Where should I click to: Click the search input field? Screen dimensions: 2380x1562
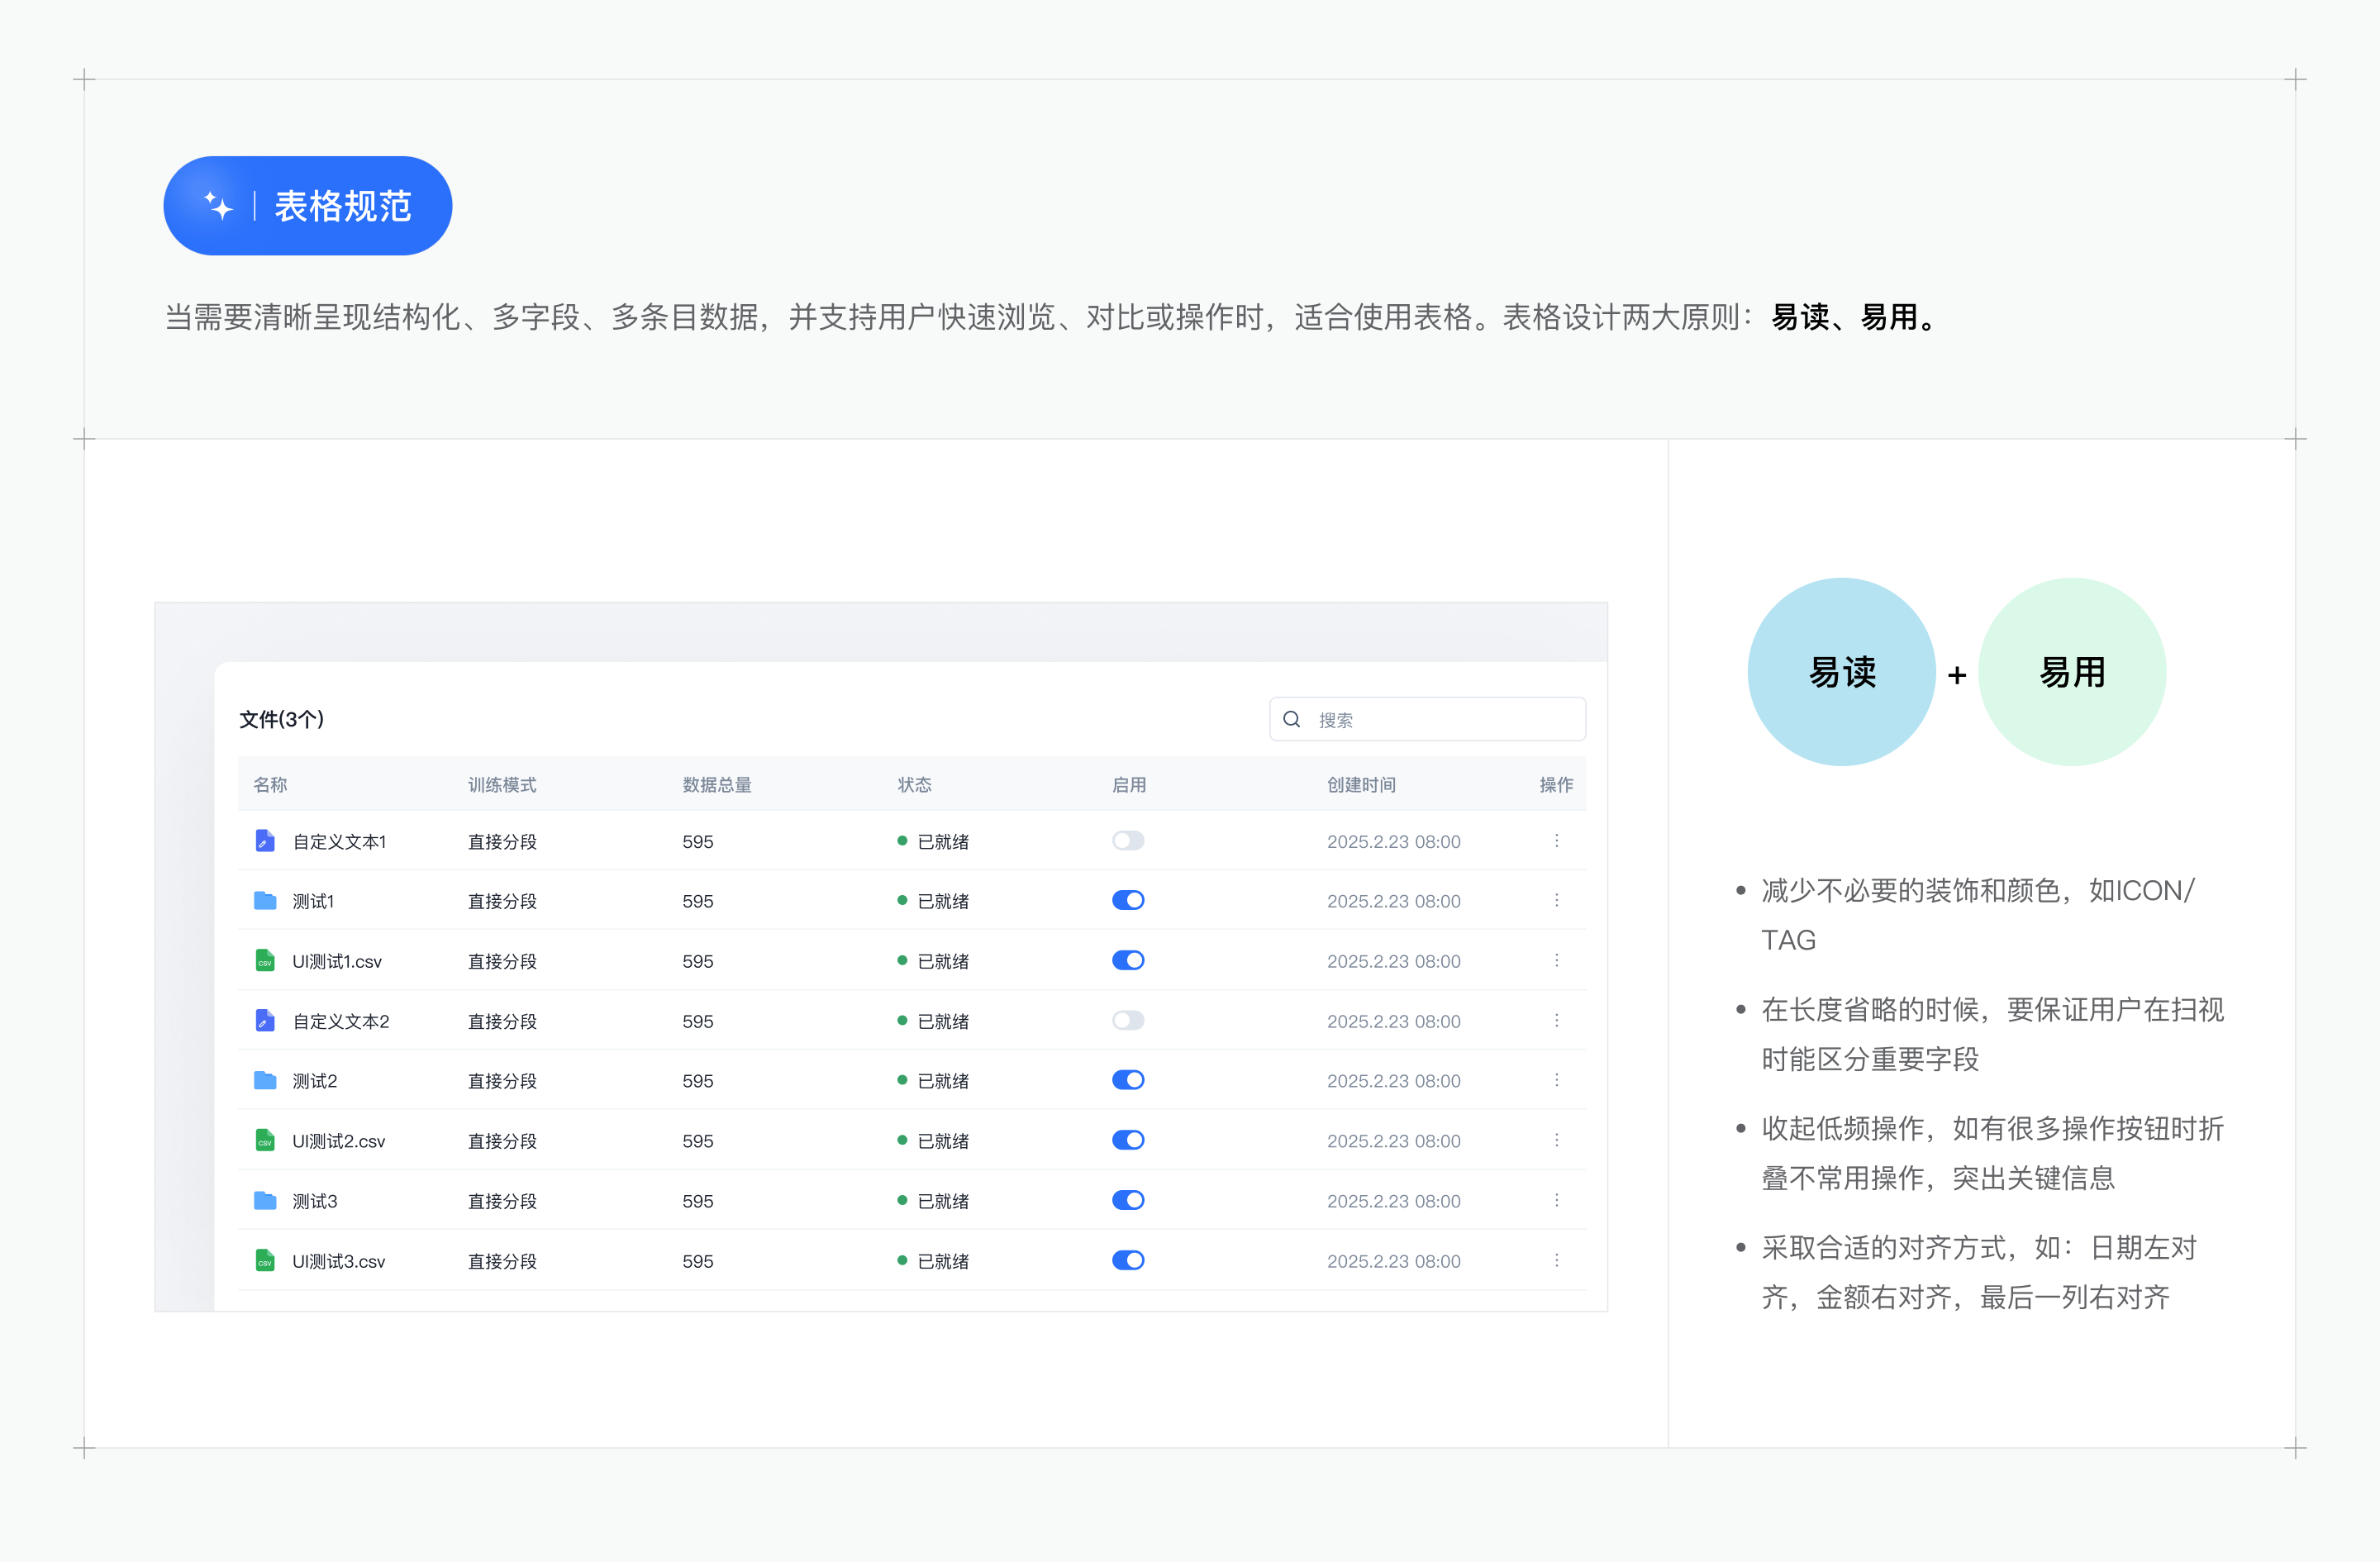click(x=1427, y=719)
